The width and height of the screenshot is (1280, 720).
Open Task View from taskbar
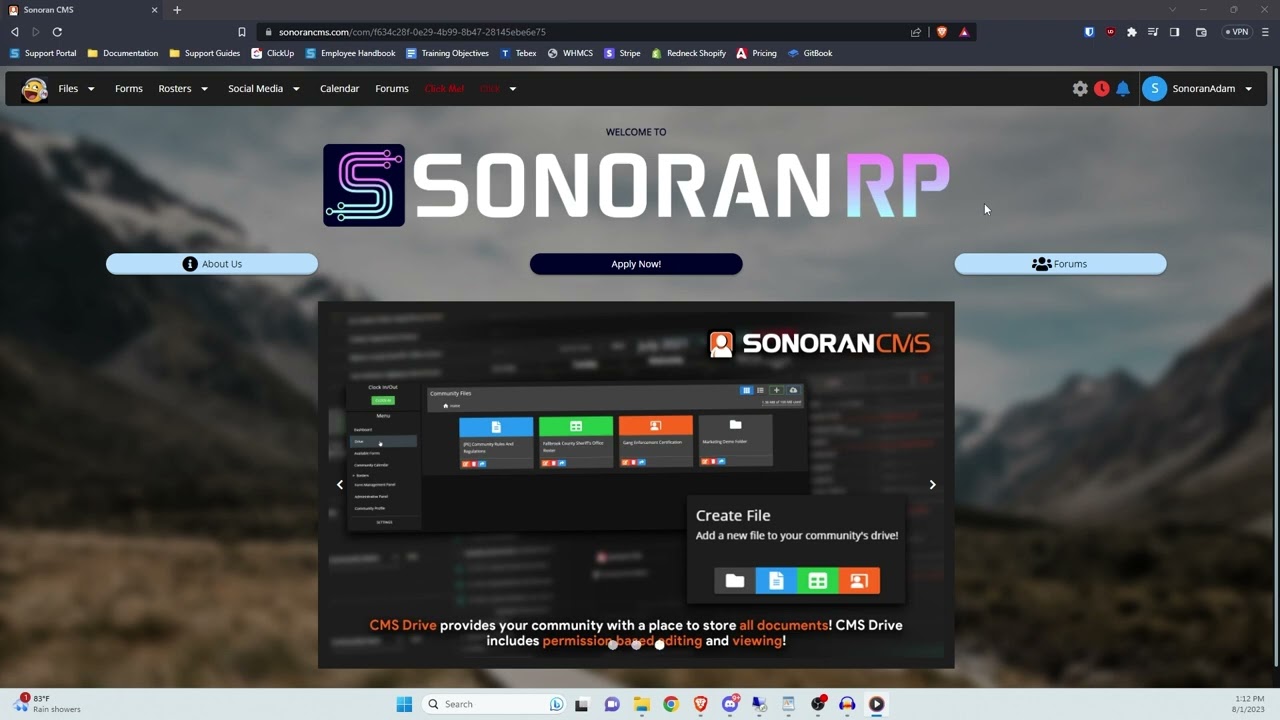tap(582, 704)
